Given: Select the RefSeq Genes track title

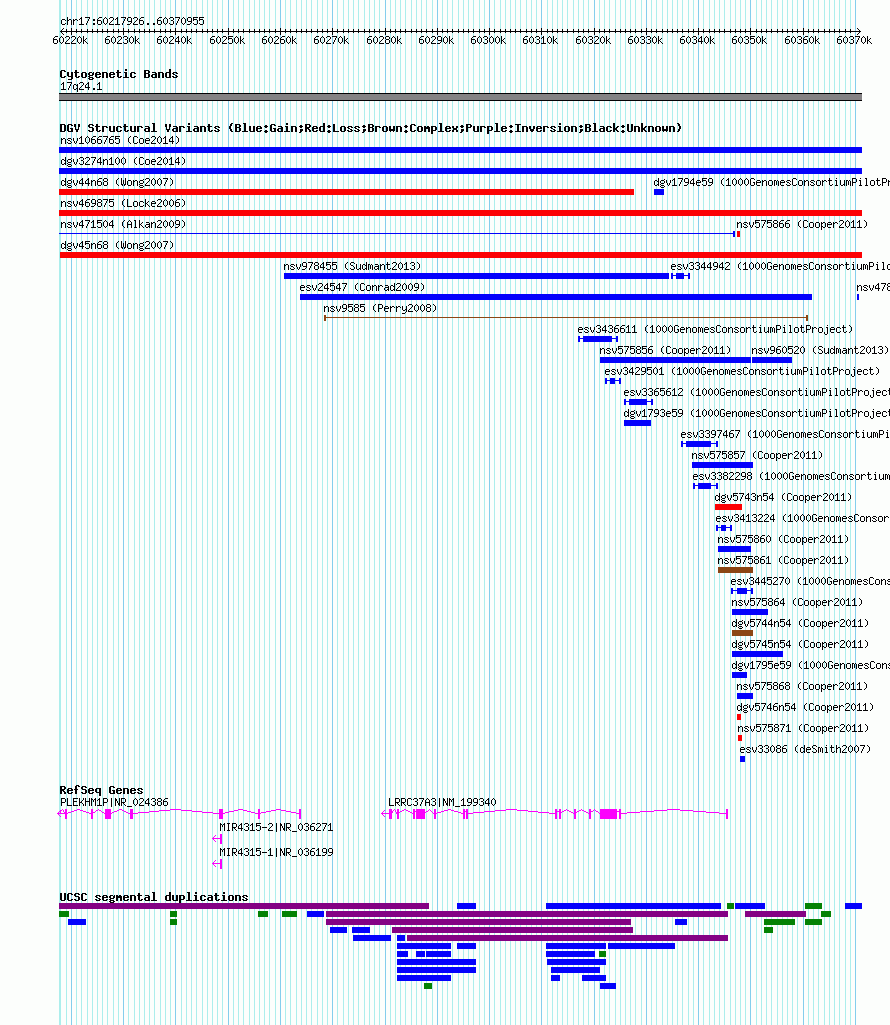Looking at the screenshot, I should [x=101, y=790].
